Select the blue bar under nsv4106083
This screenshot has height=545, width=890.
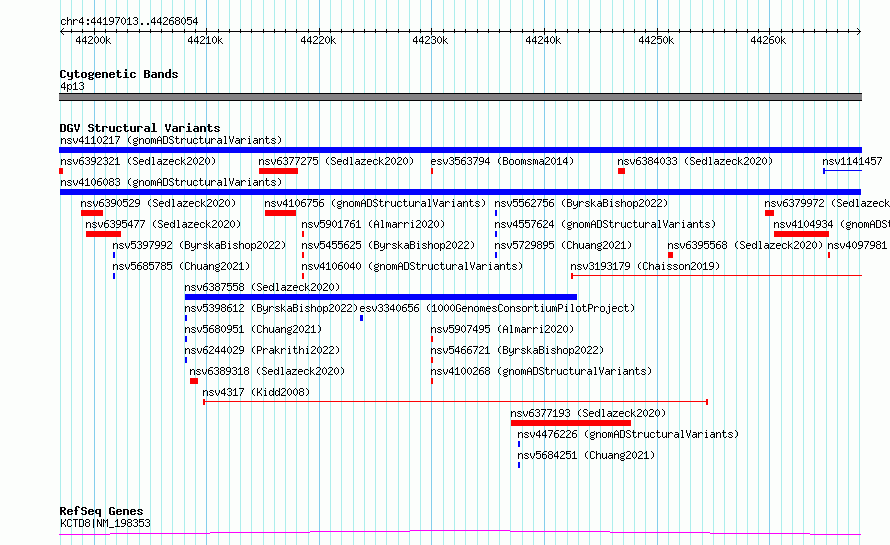pyautogui.click(x=460, y=192)
